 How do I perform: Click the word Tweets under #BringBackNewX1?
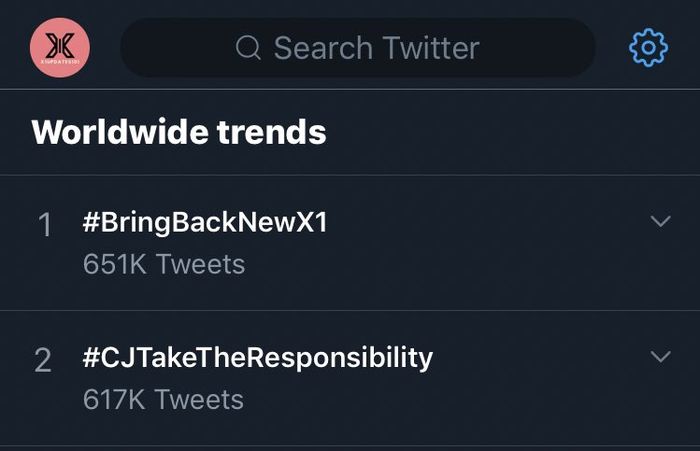coord(200,264)
